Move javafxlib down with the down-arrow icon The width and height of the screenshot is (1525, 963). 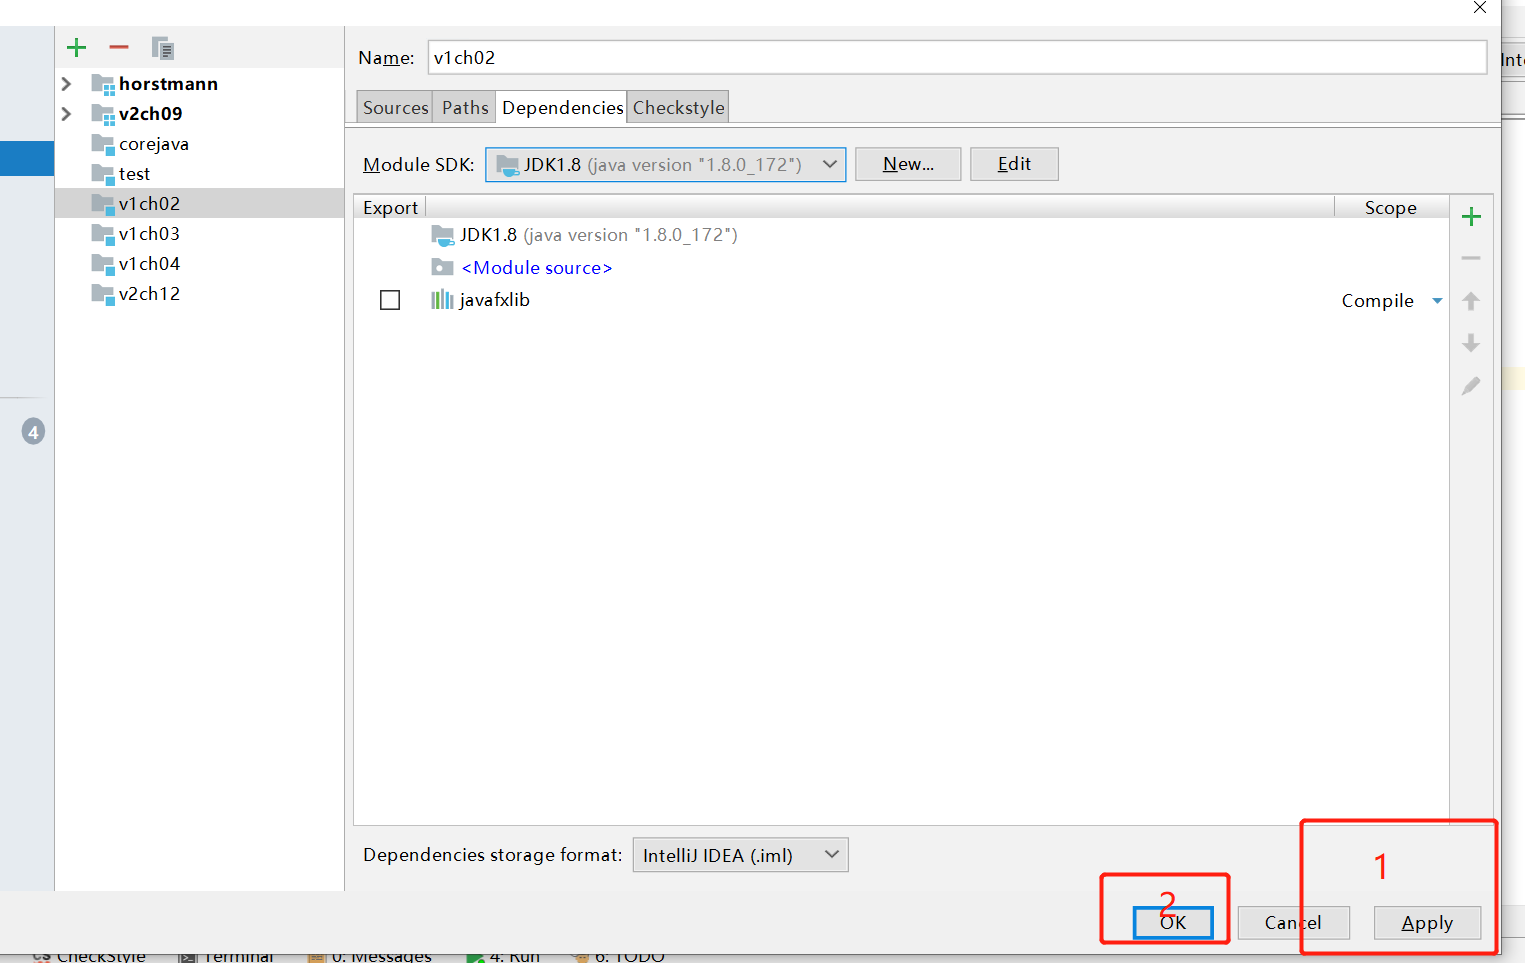click(1471, 343)
